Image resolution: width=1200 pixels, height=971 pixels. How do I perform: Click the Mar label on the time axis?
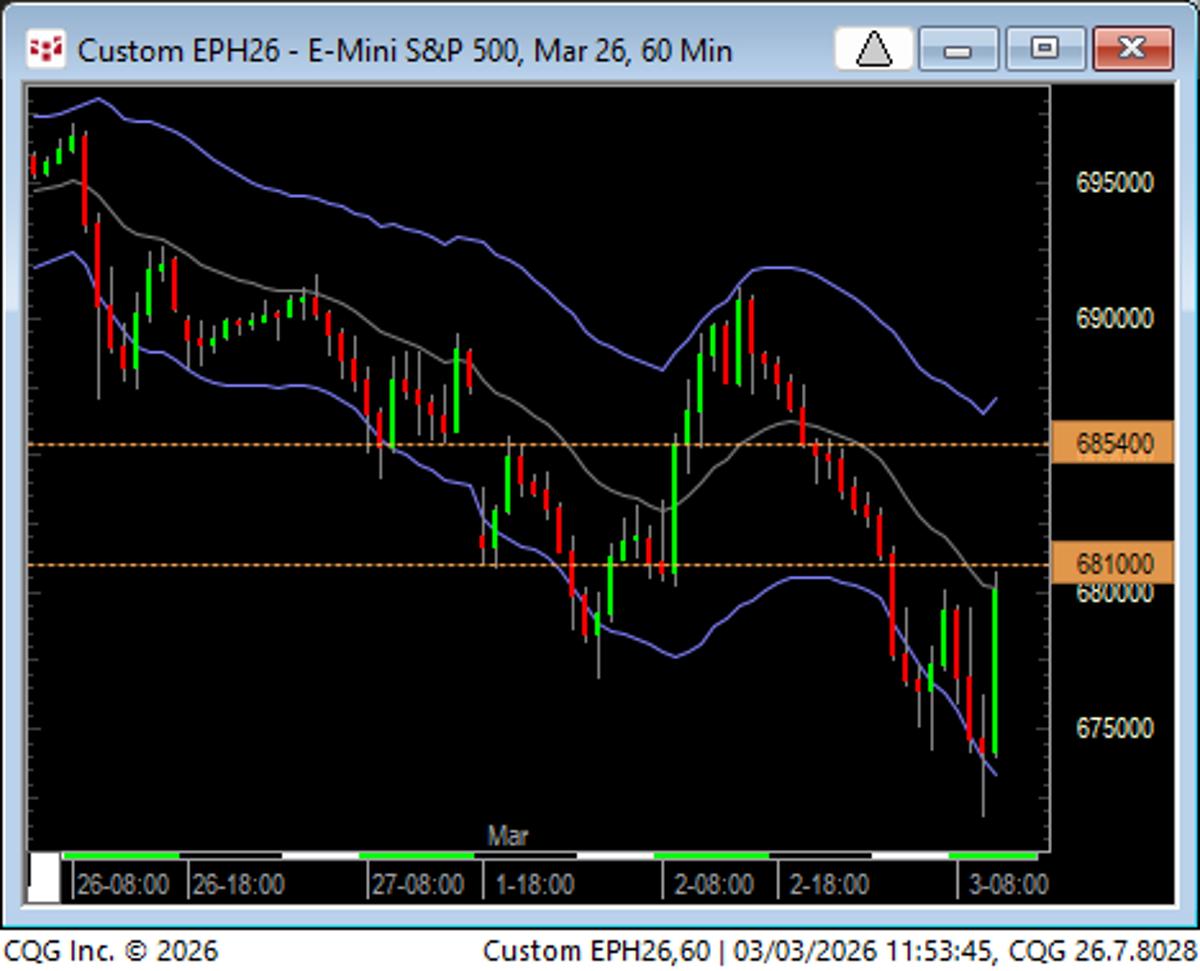[508, 836]
